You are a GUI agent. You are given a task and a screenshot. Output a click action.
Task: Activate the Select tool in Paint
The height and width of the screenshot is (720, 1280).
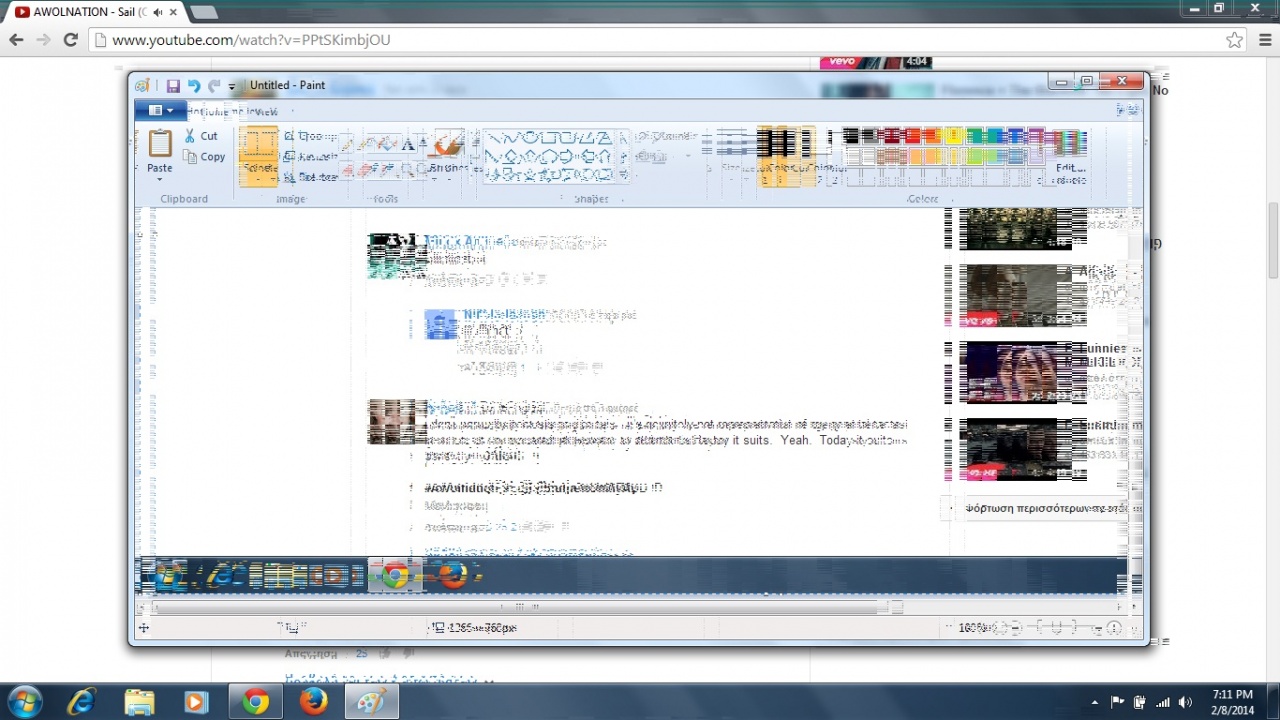[x=259, y=156]
